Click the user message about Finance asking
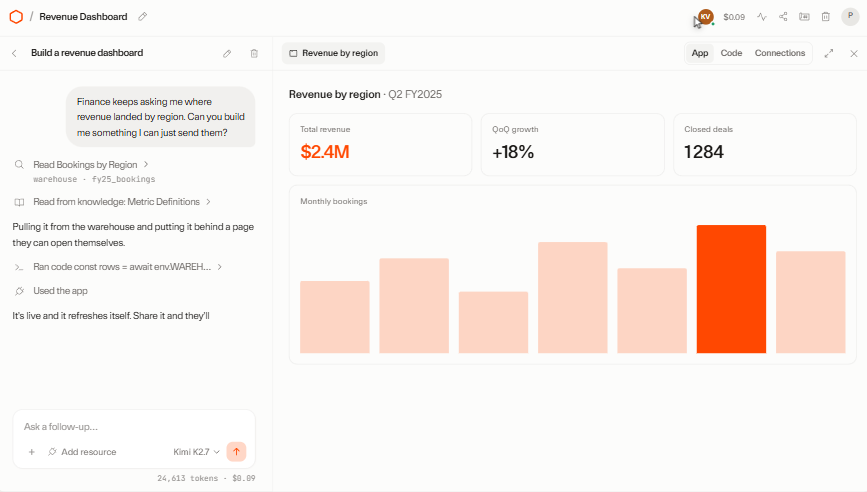This screenshot has width=867, height=492. [x=160, y=117]
